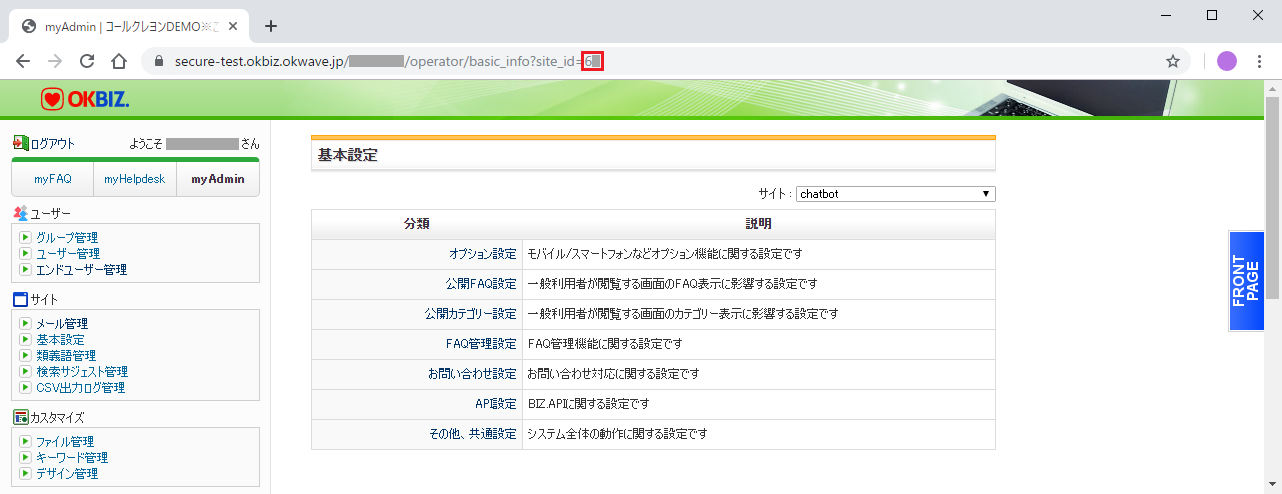
Task: Open グループ管理 link
Action: [x=67, y=238]
